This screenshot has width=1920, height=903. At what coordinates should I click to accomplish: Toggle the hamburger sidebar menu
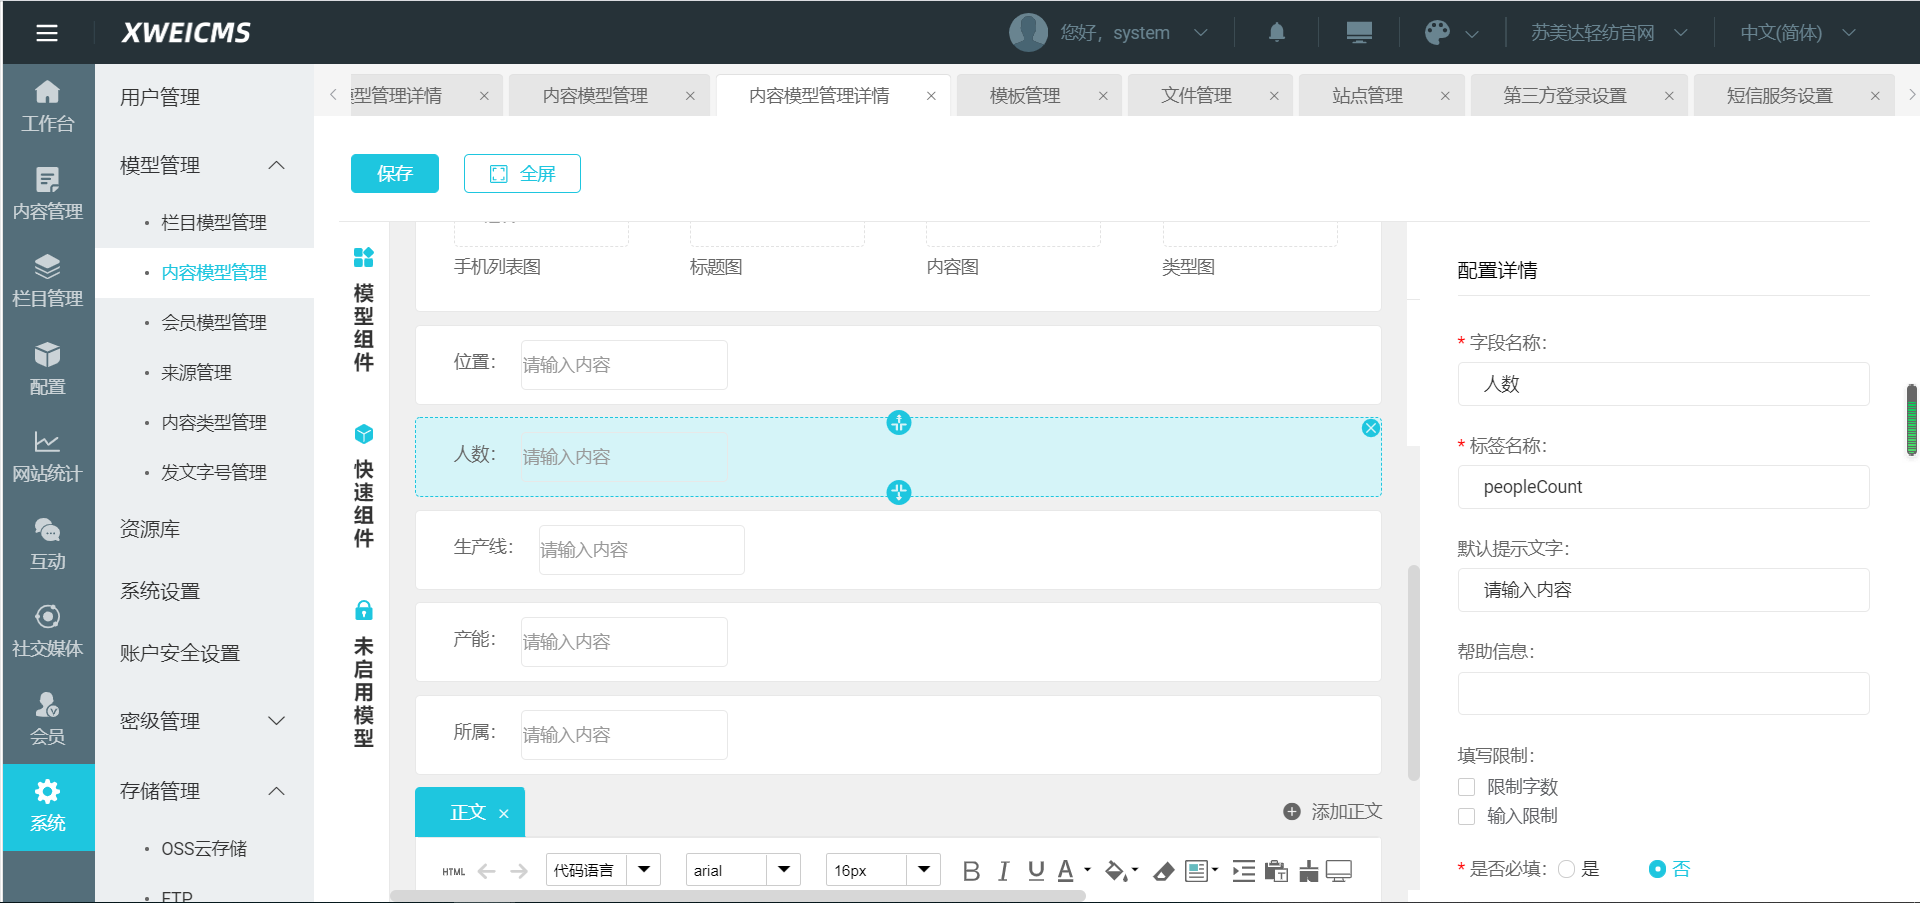pos(47,33)
